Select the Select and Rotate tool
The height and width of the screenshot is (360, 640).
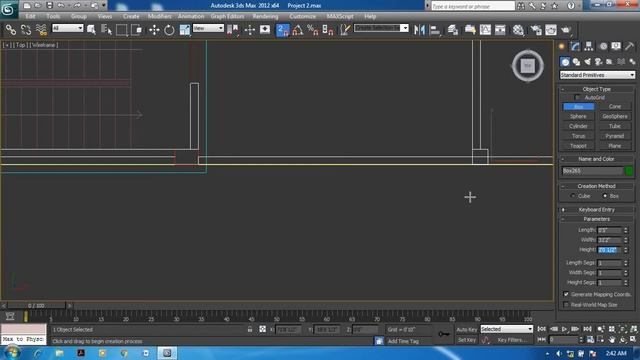[x=169, y=30]
